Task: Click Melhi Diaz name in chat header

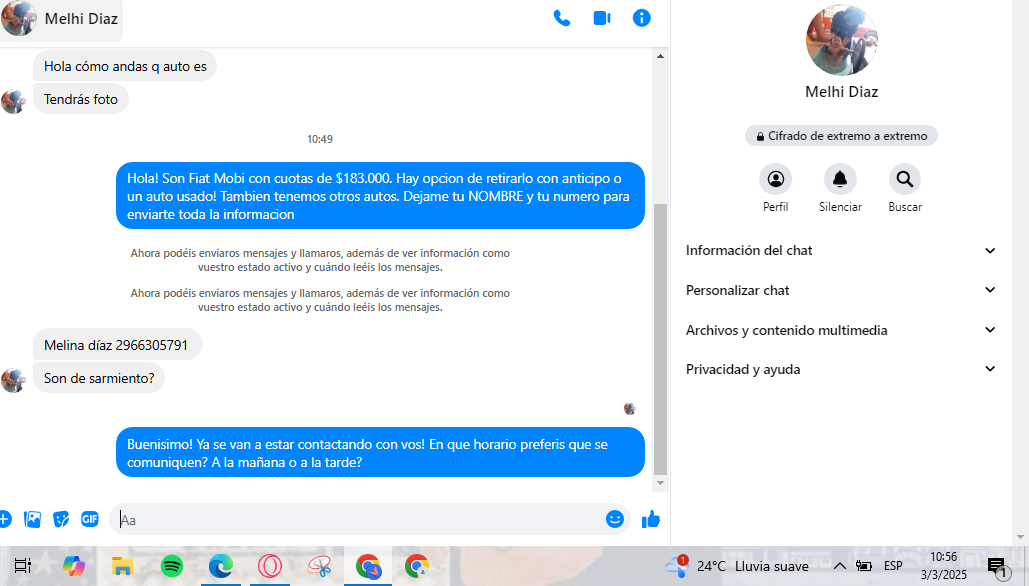Action: [82, 19]
